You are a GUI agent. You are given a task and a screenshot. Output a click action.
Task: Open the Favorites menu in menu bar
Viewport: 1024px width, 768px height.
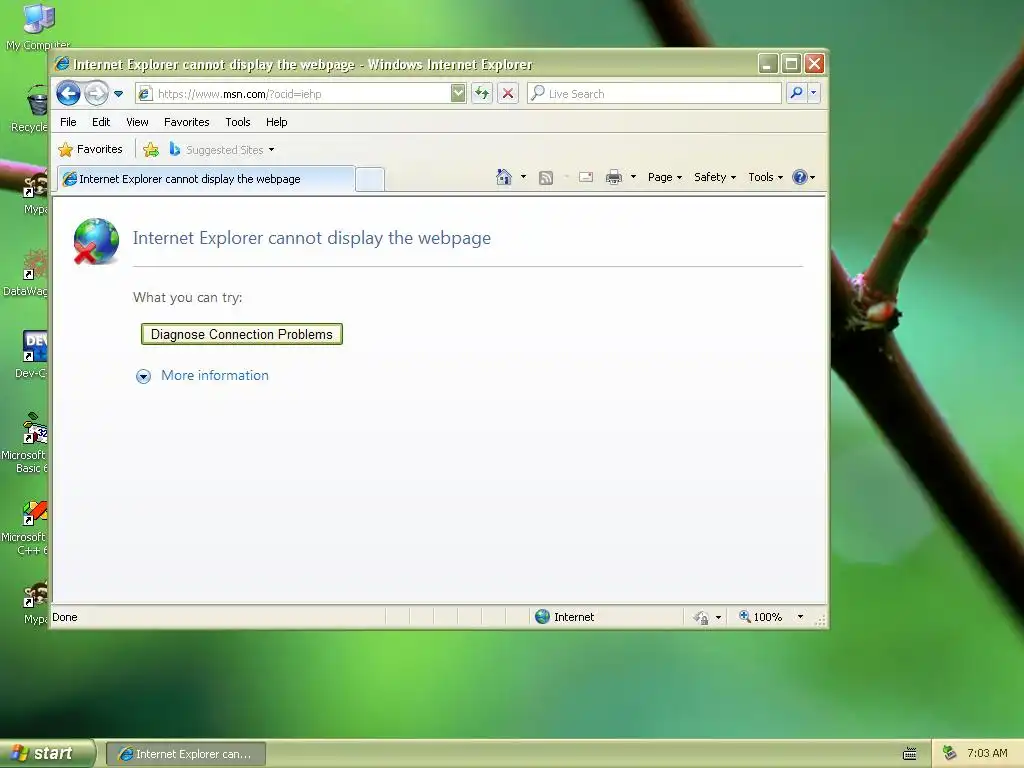(186, 122)
